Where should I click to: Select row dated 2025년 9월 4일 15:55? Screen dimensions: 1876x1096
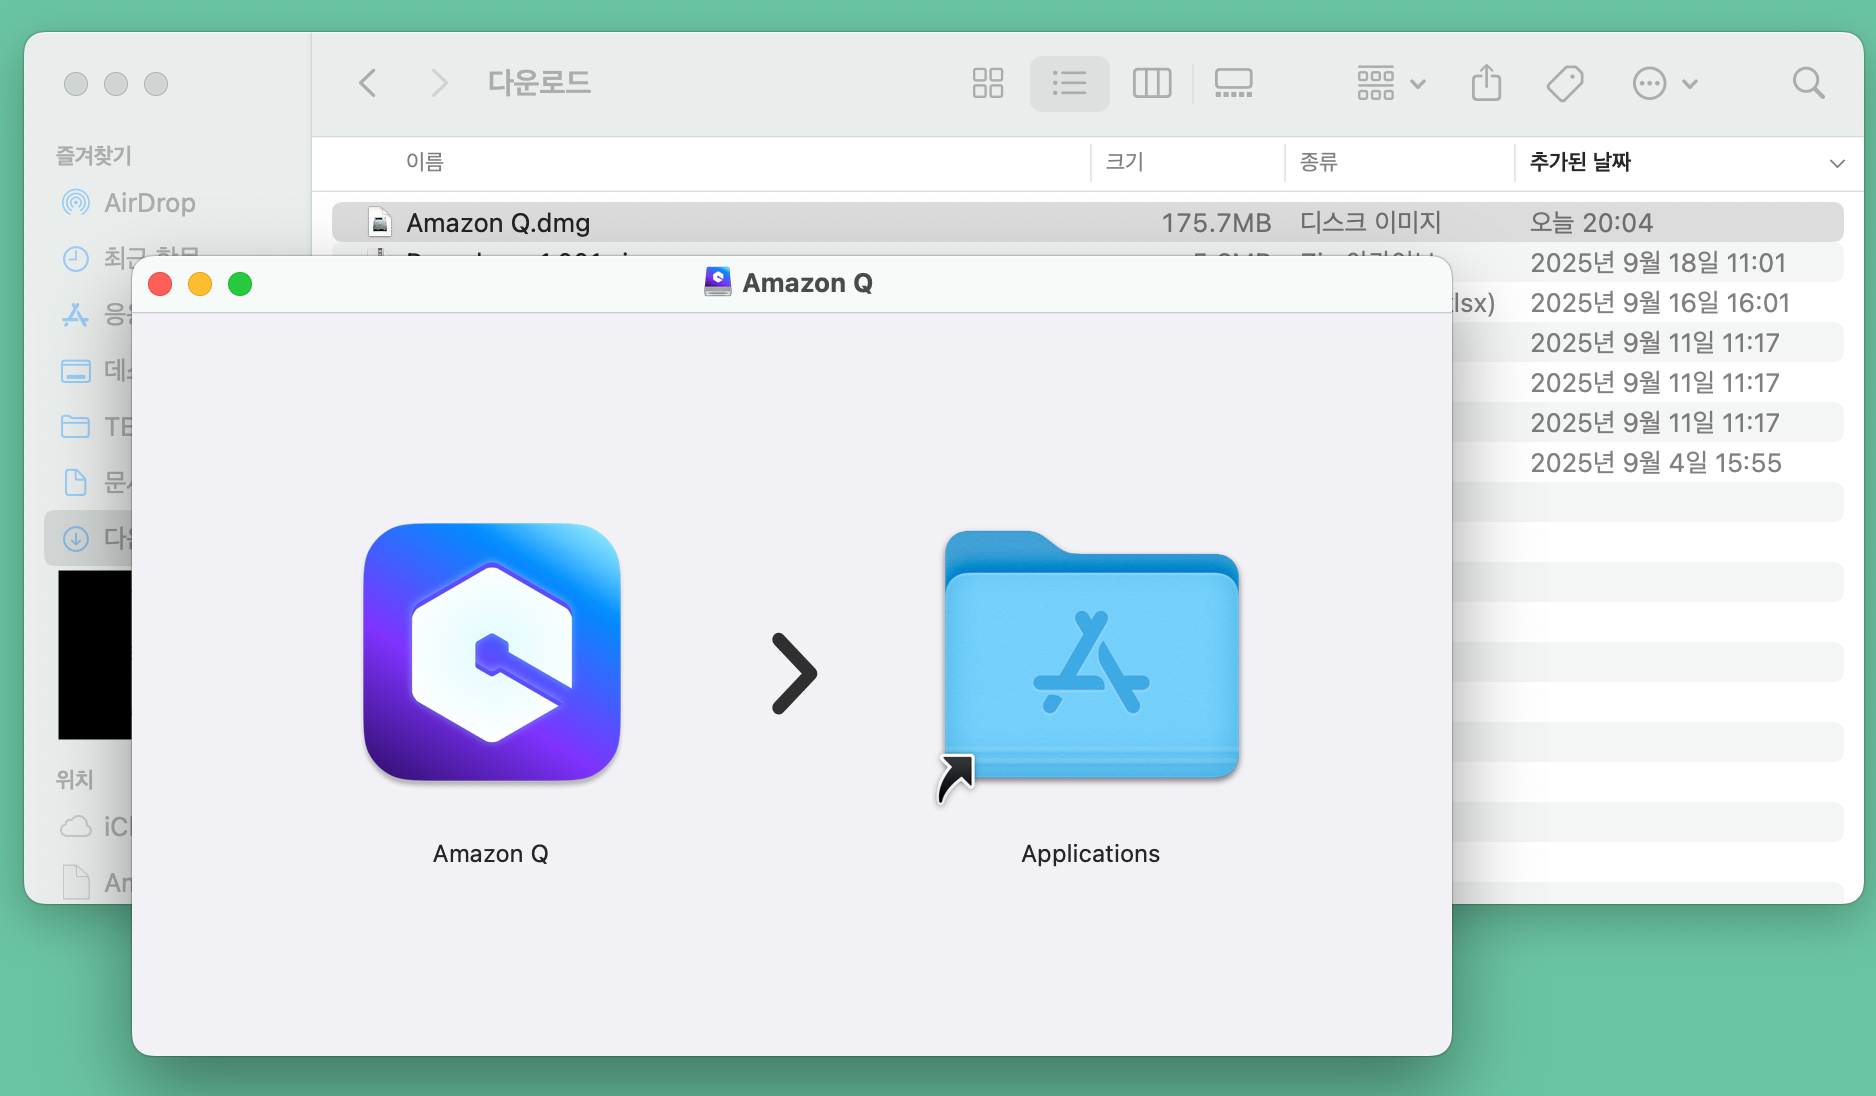point(1656,462)
